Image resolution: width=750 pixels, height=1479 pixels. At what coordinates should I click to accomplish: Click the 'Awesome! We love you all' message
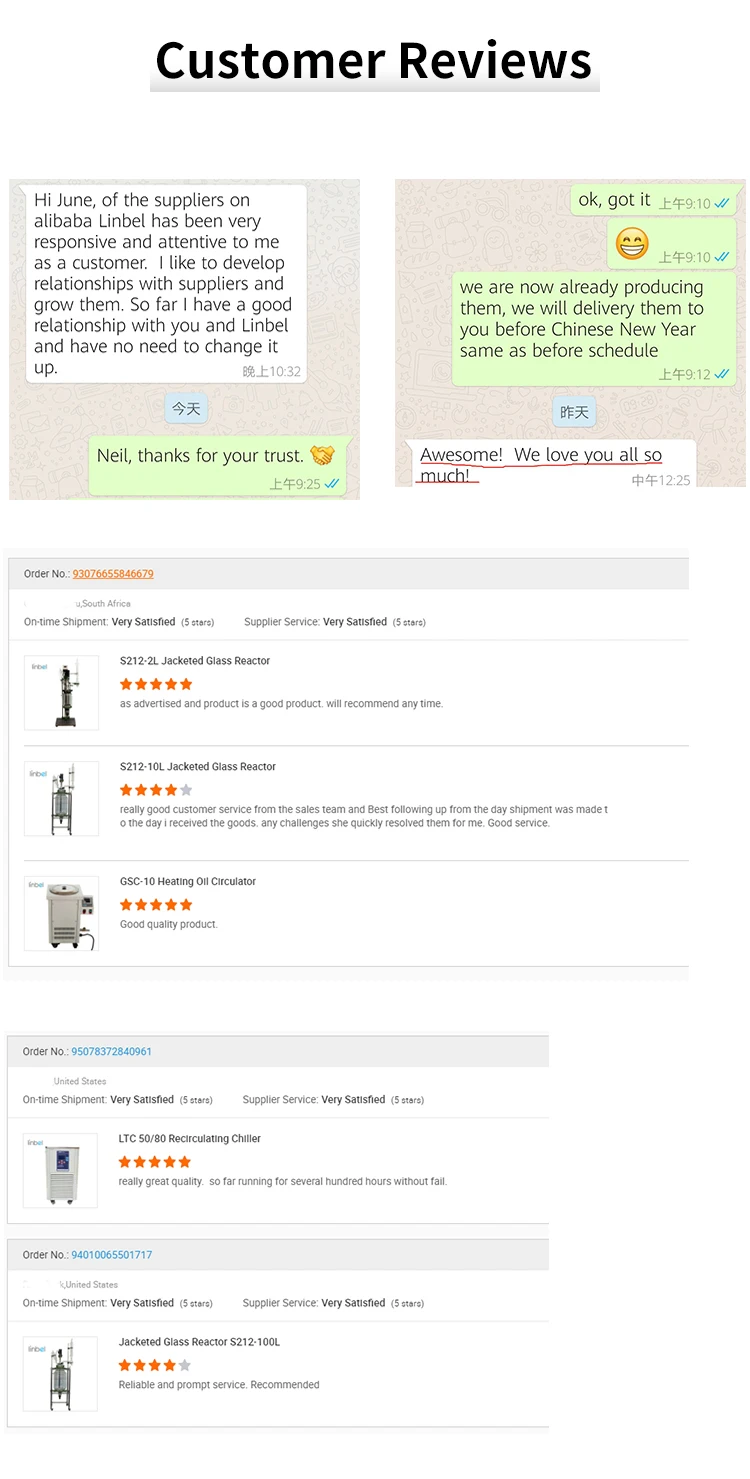[x=541, y=464]
